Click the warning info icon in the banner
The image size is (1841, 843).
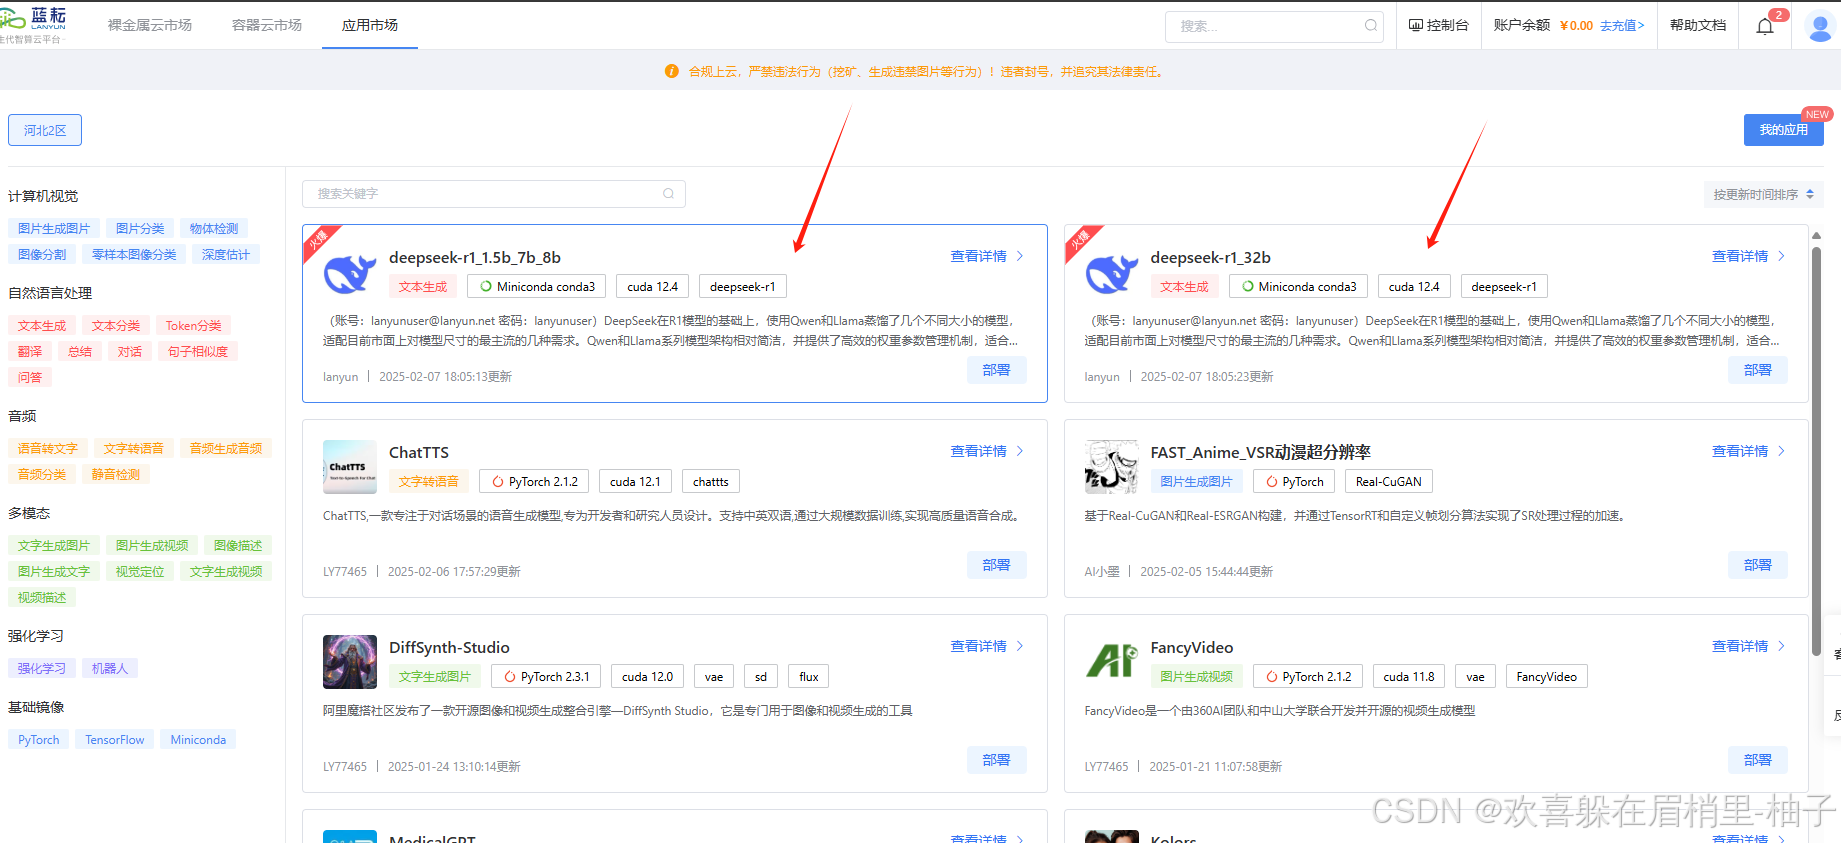(x=672, y=71)
